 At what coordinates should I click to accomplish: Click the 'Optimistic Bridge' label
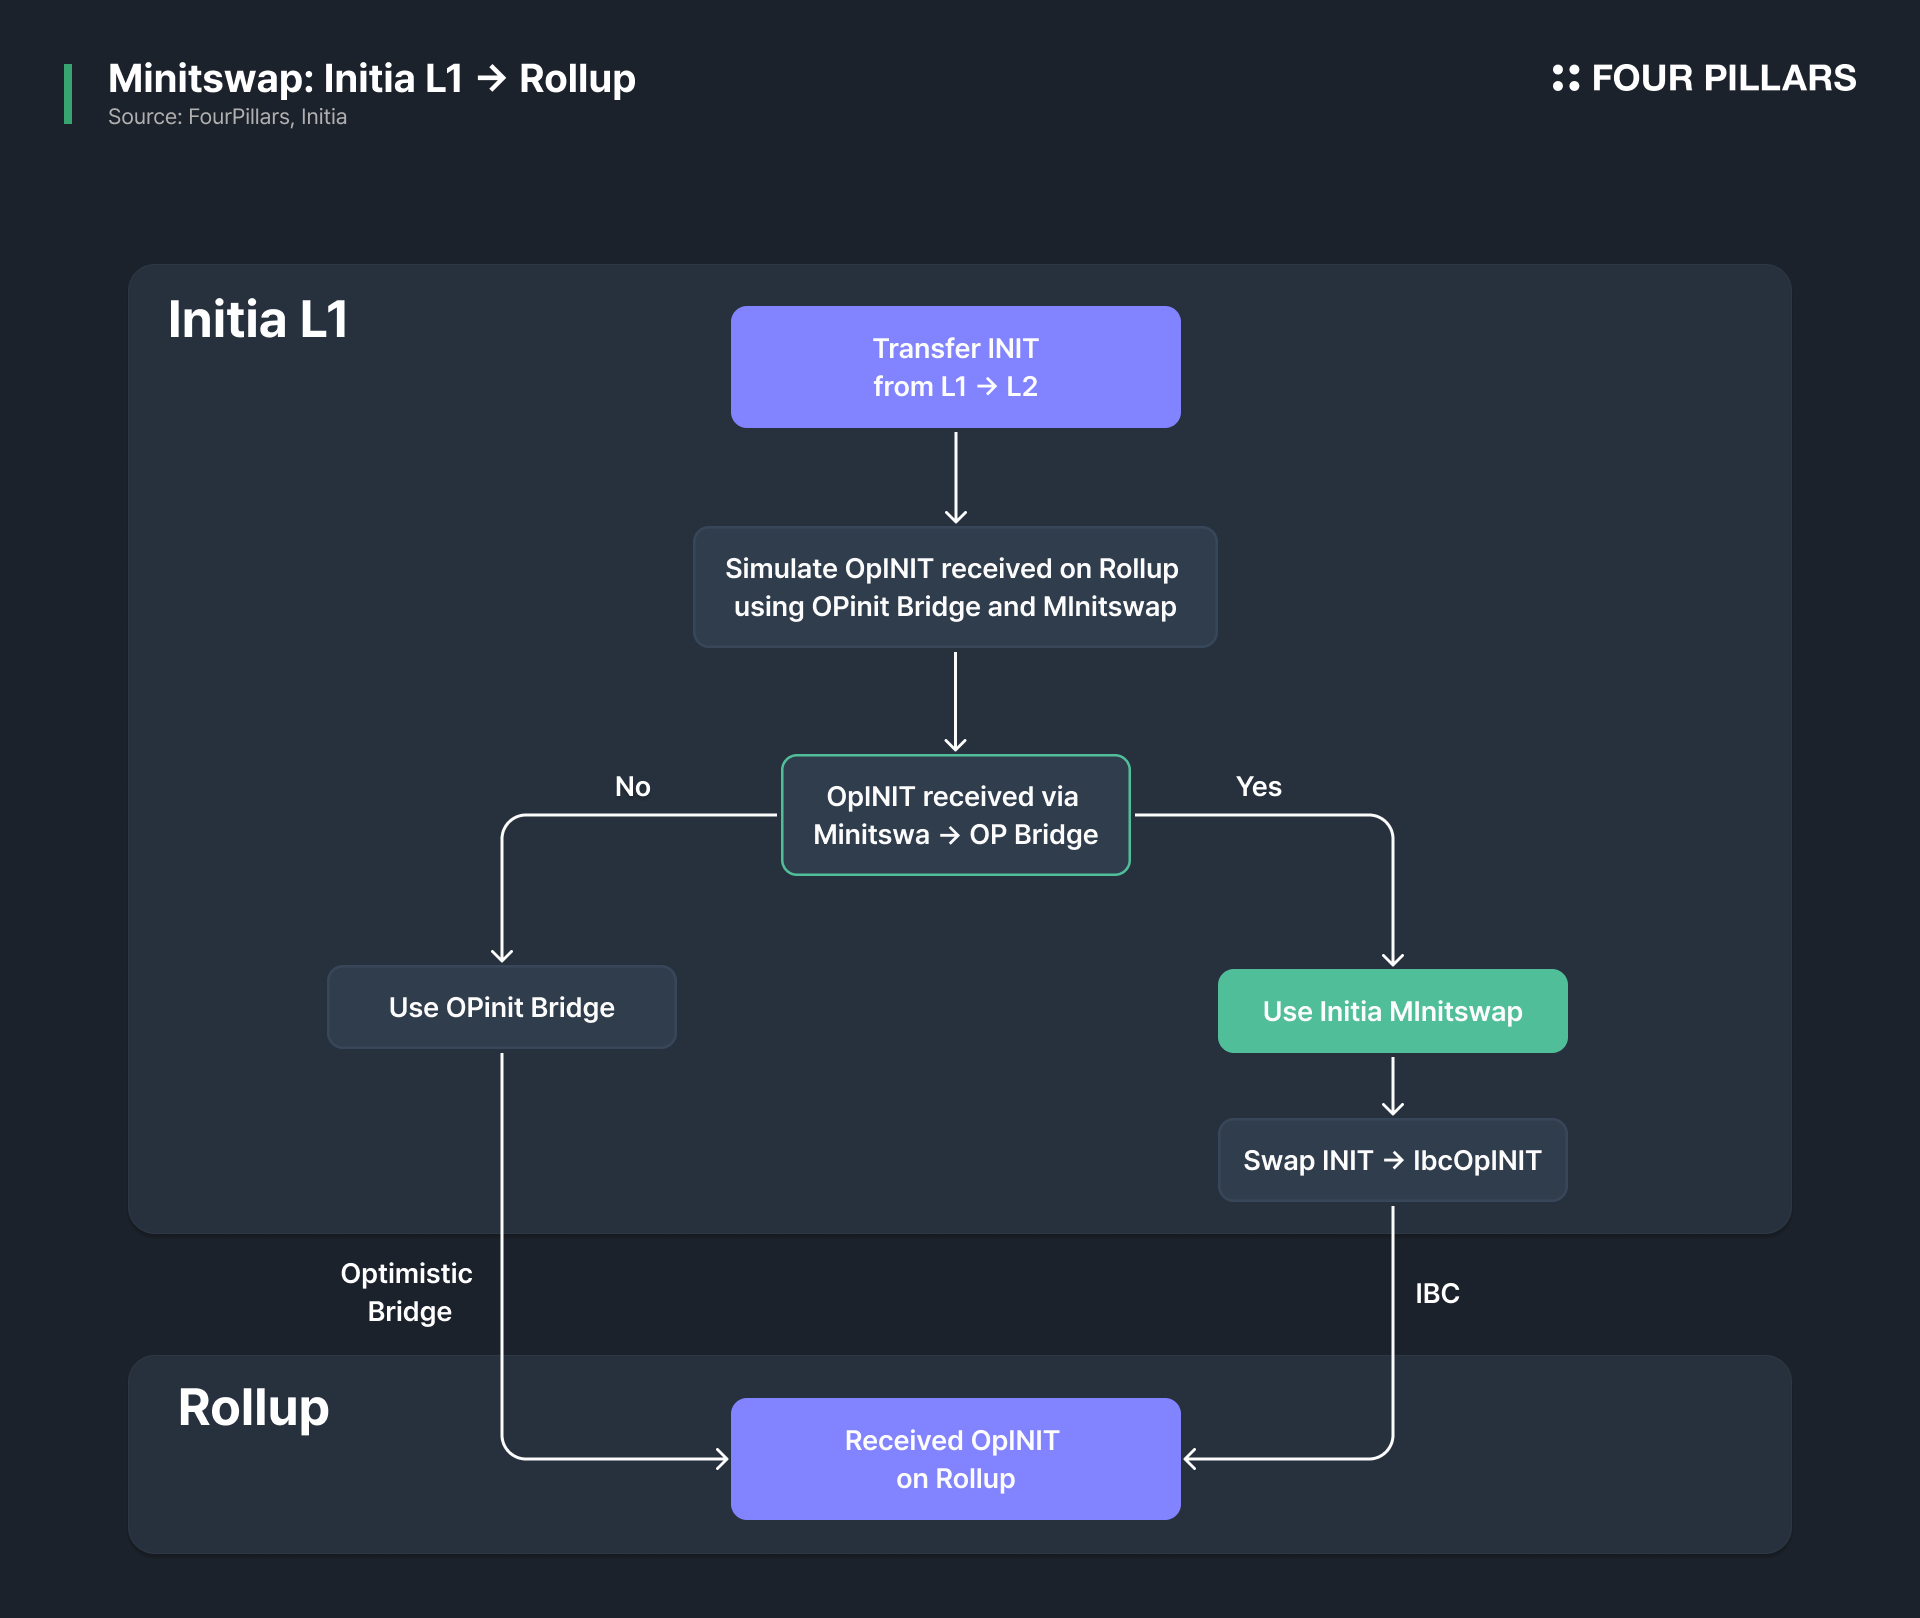[407, 1292]
